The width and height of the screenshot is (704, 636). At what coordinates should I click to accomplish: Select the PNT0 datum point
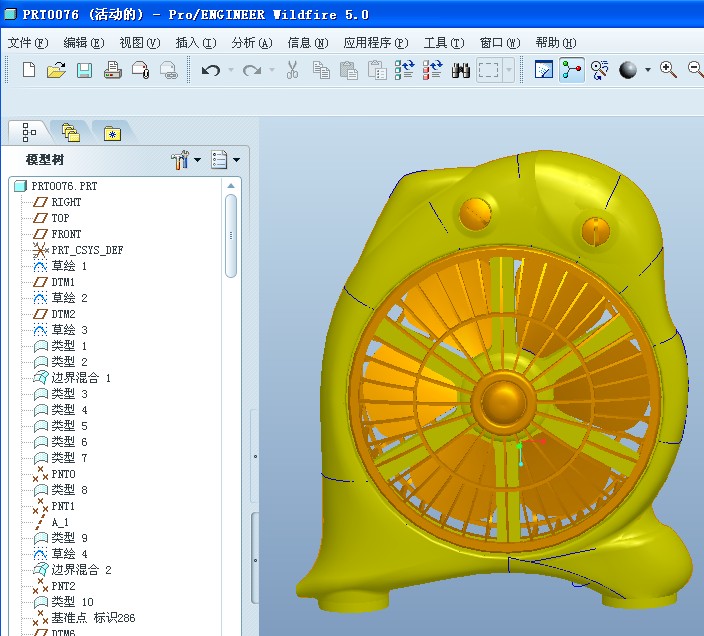click(x=54, y=474)
